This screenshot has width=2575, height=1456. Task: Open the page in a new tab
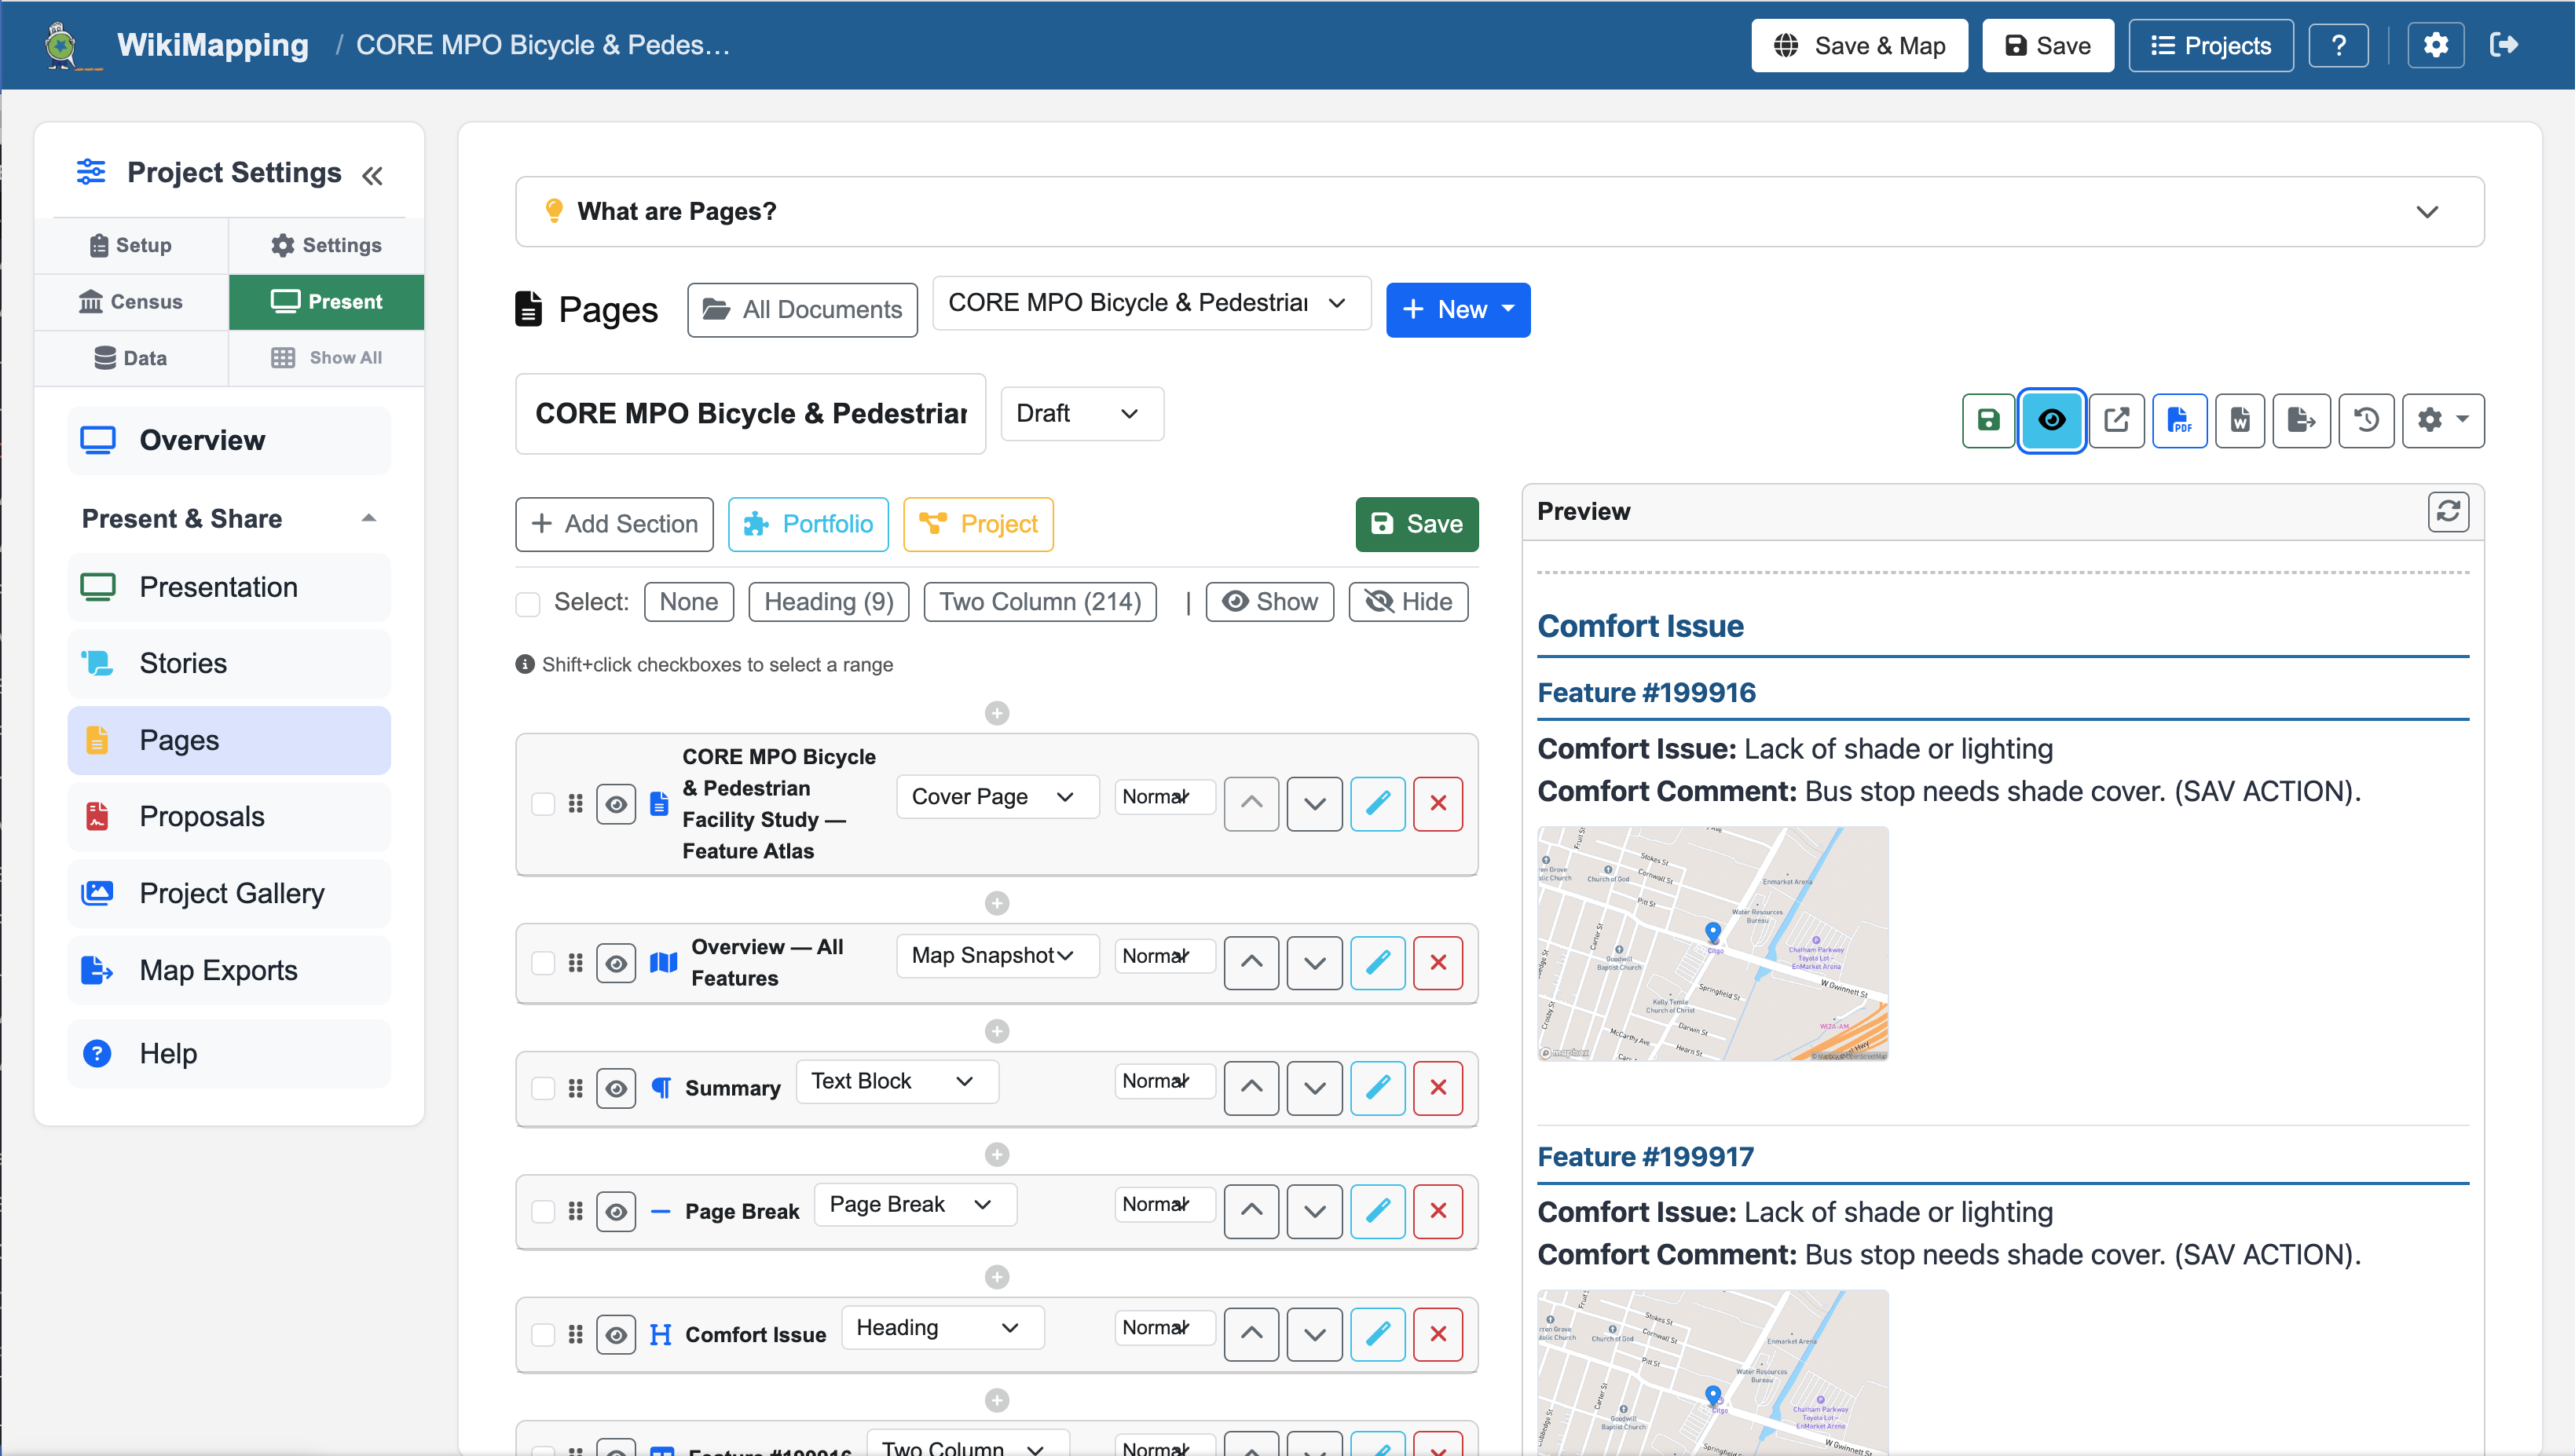[2117, 420]
